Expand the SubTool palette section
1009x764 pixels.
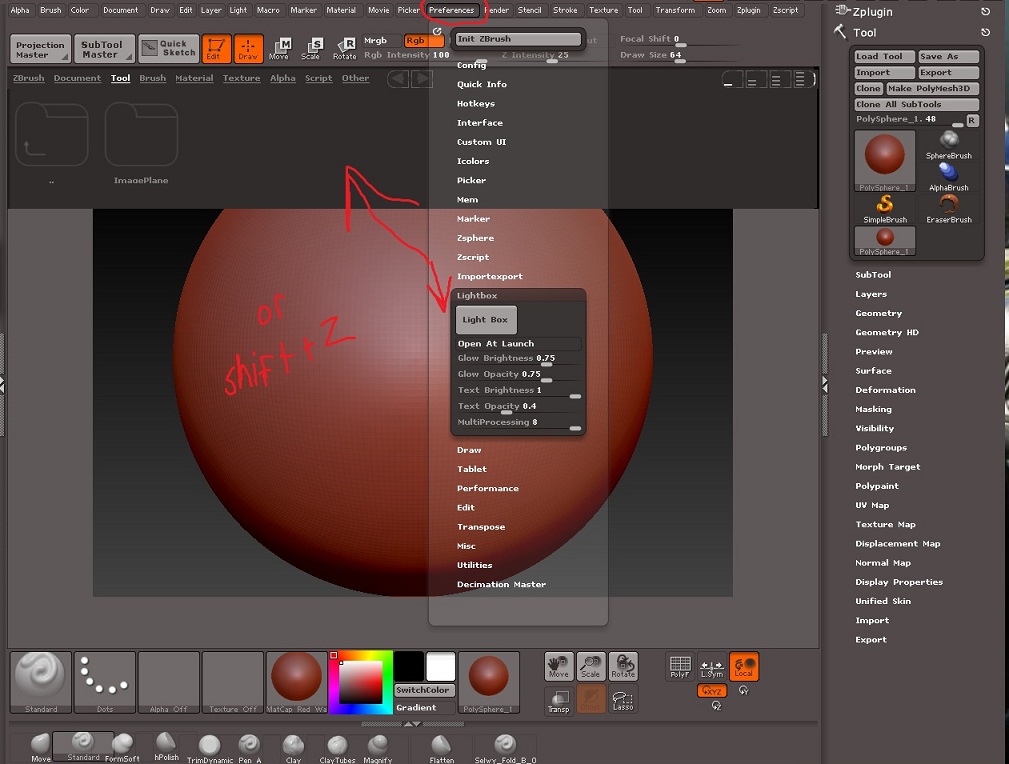point(873,275)
